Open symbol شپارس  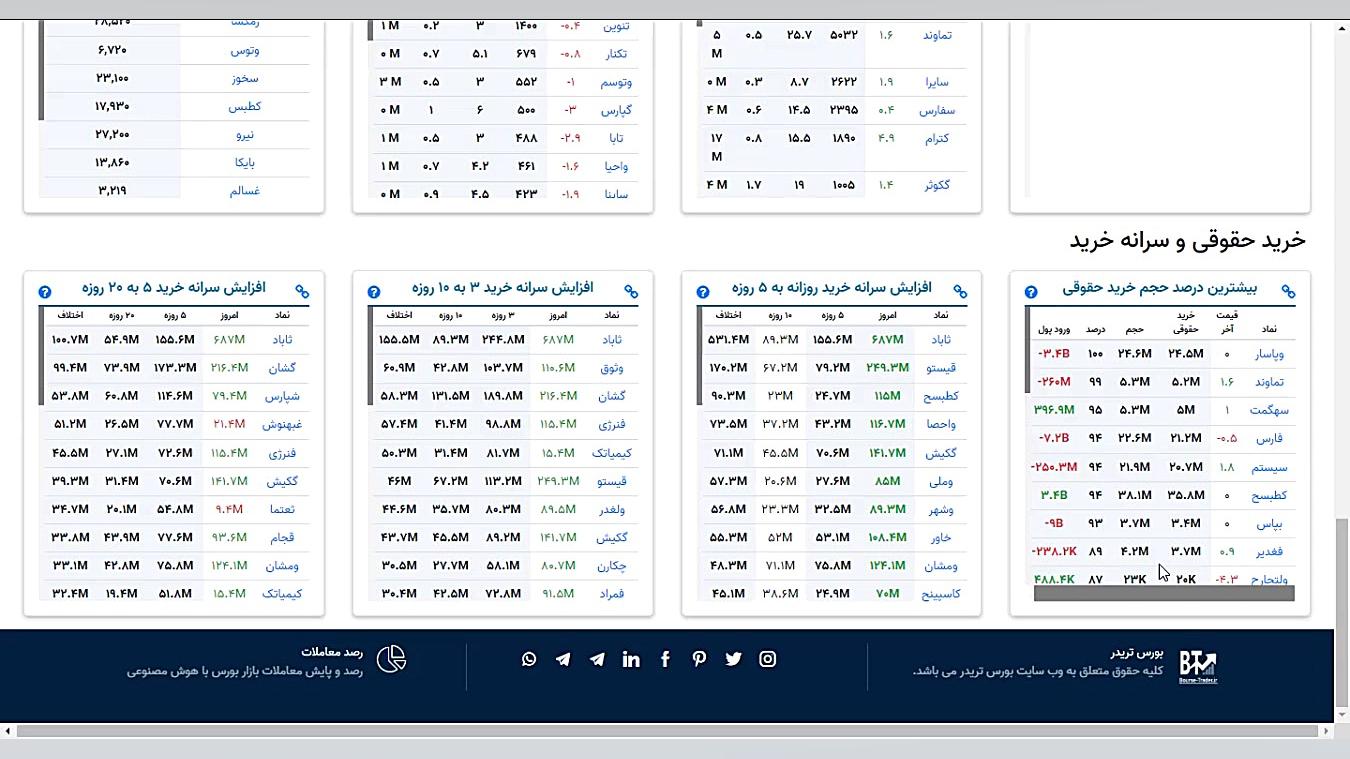[x=283, y=396]
